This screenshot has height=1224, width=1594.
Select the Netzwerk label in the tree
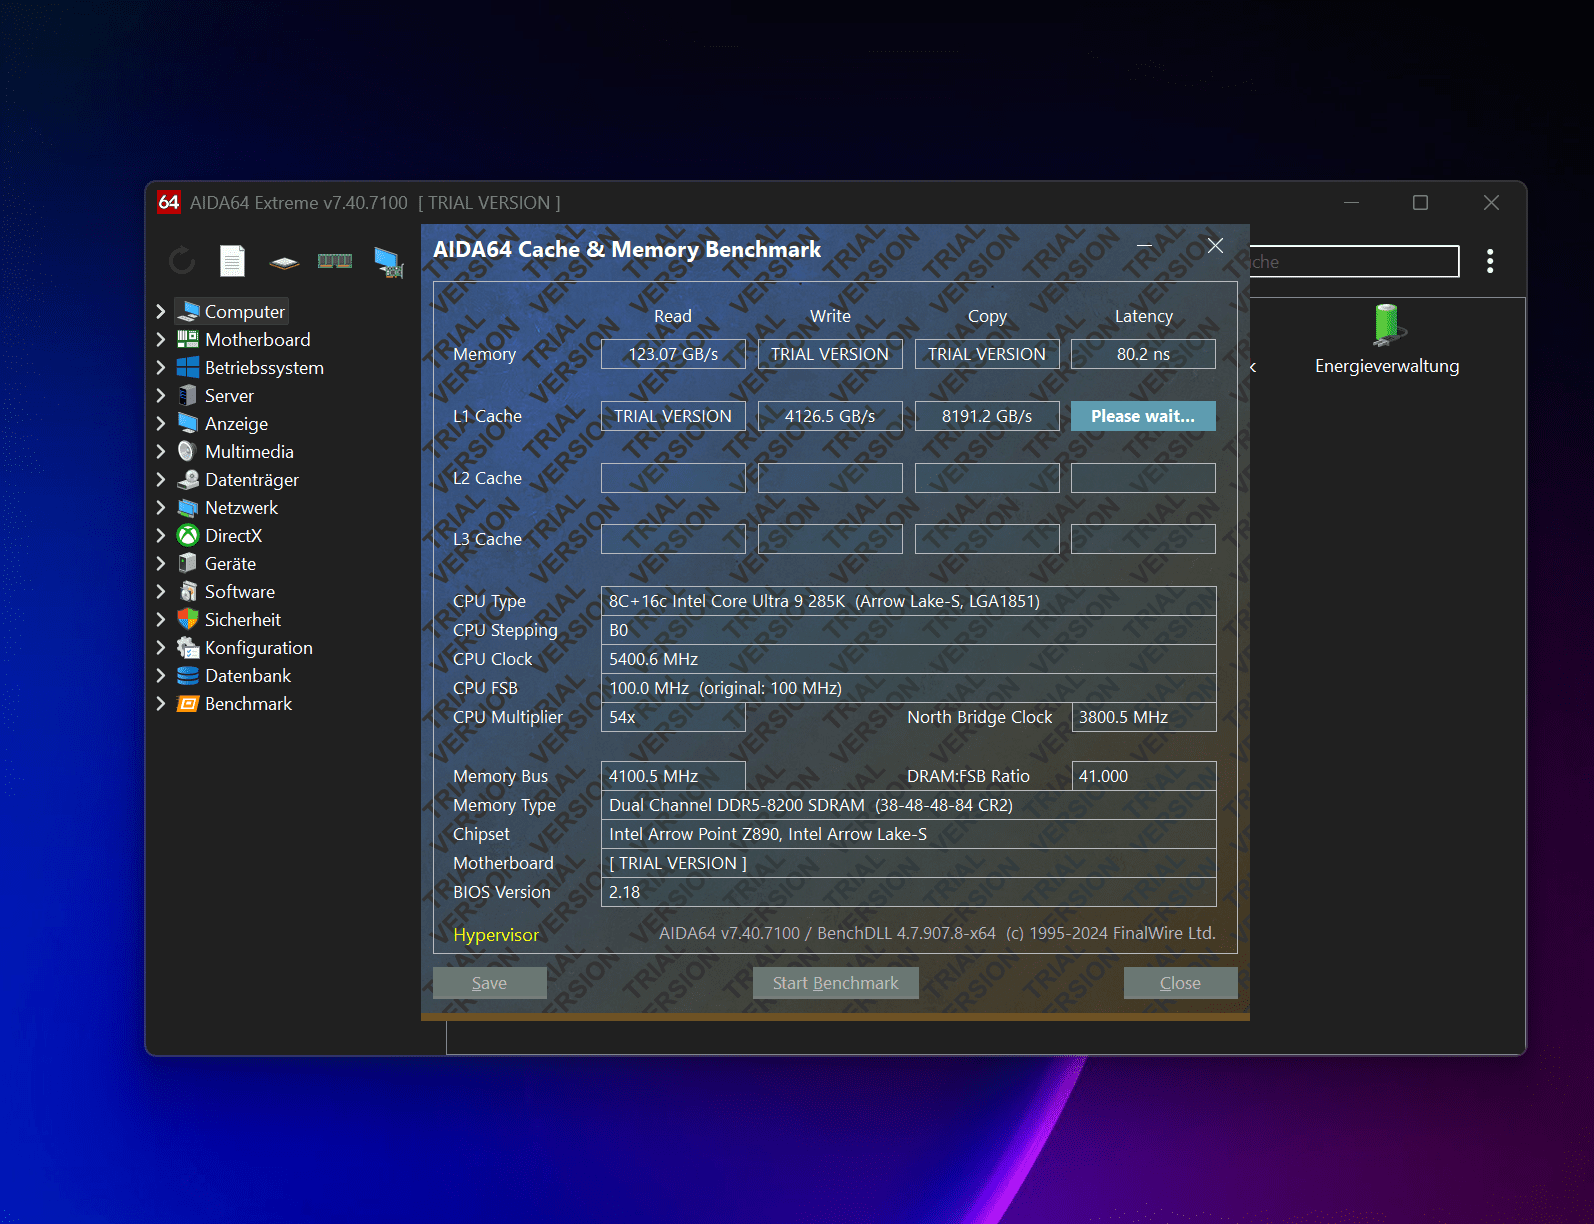241,508
